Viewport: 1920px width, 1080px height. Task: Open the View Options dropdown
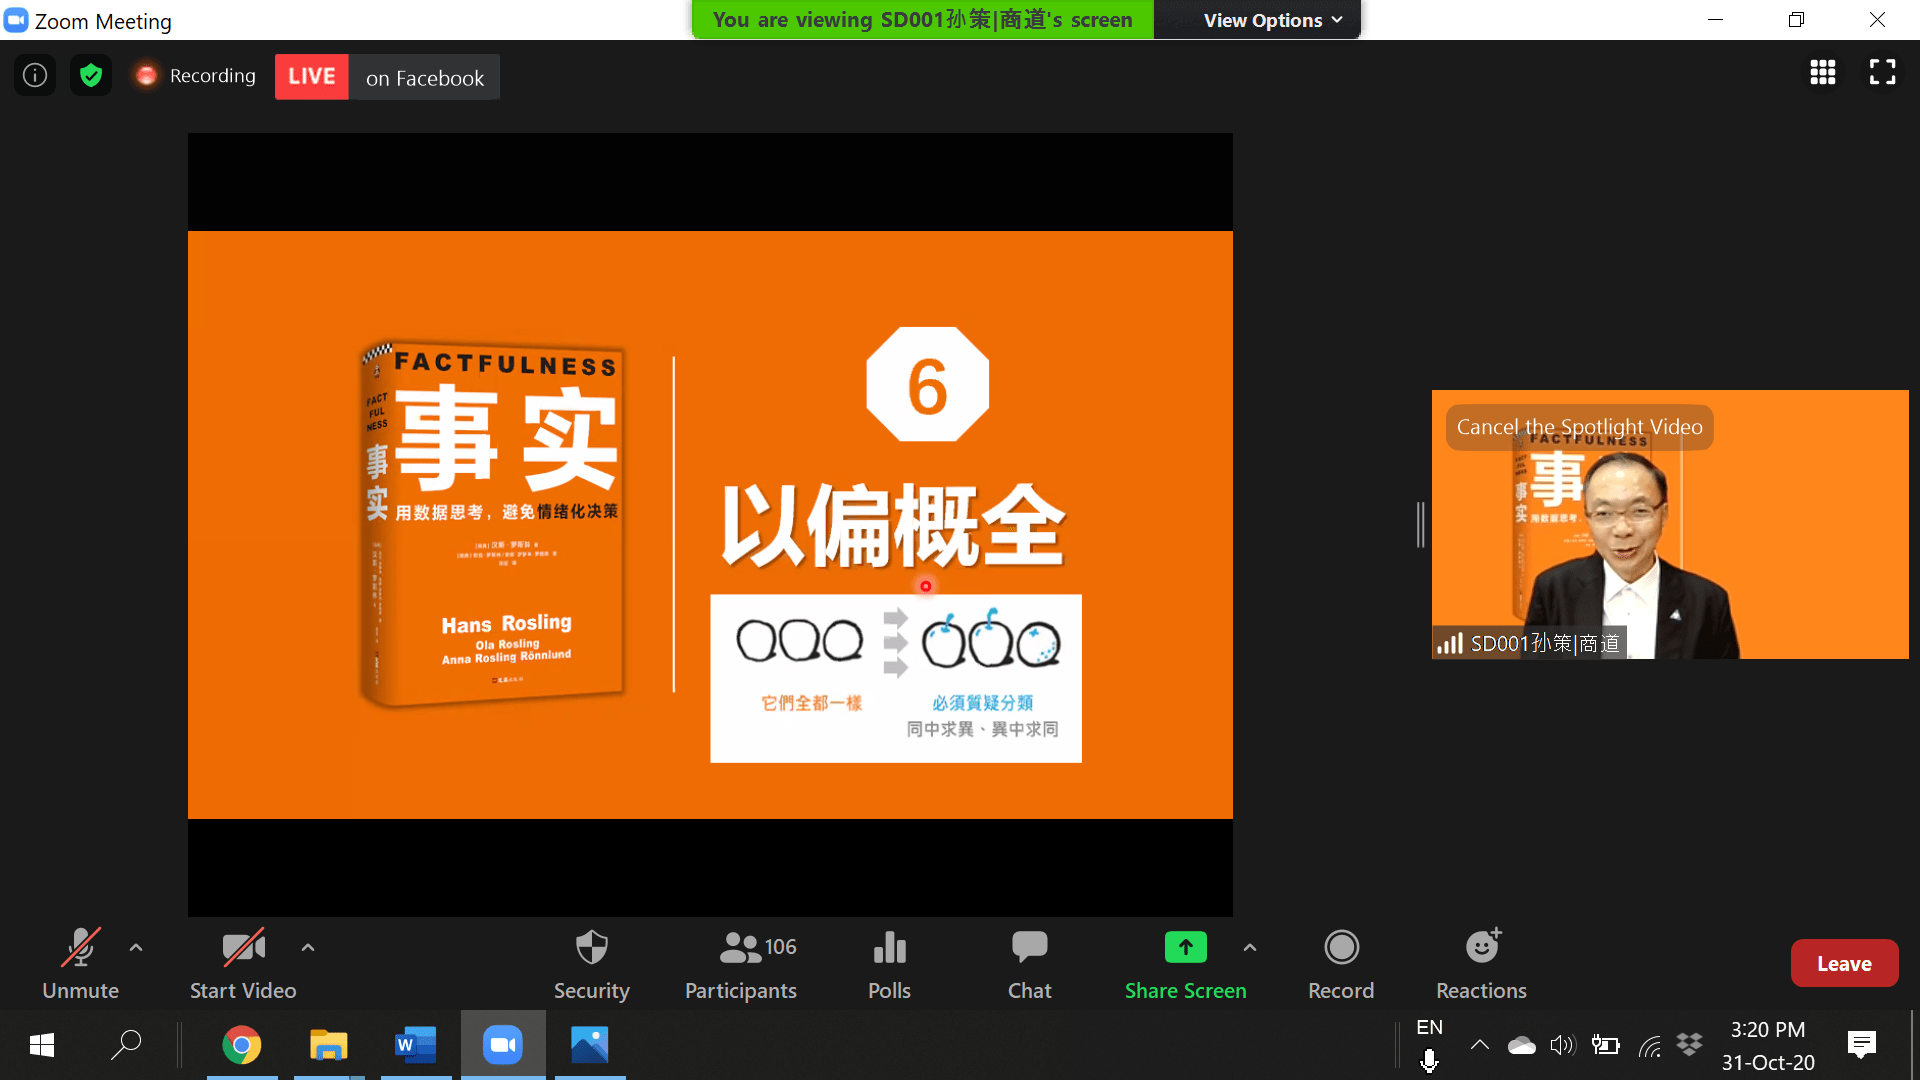coord(1272,20)
